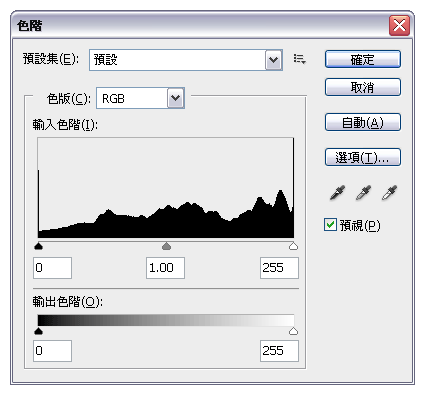This screenshot has width=425, height=395.
Task: Toggle the 預視 preview checkbox
Action: [330, 225]
